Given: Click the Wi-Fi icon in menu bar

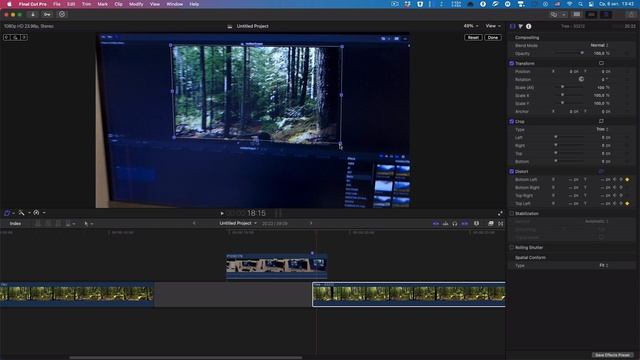Looking at the screenshot, I should coord(569,4).
